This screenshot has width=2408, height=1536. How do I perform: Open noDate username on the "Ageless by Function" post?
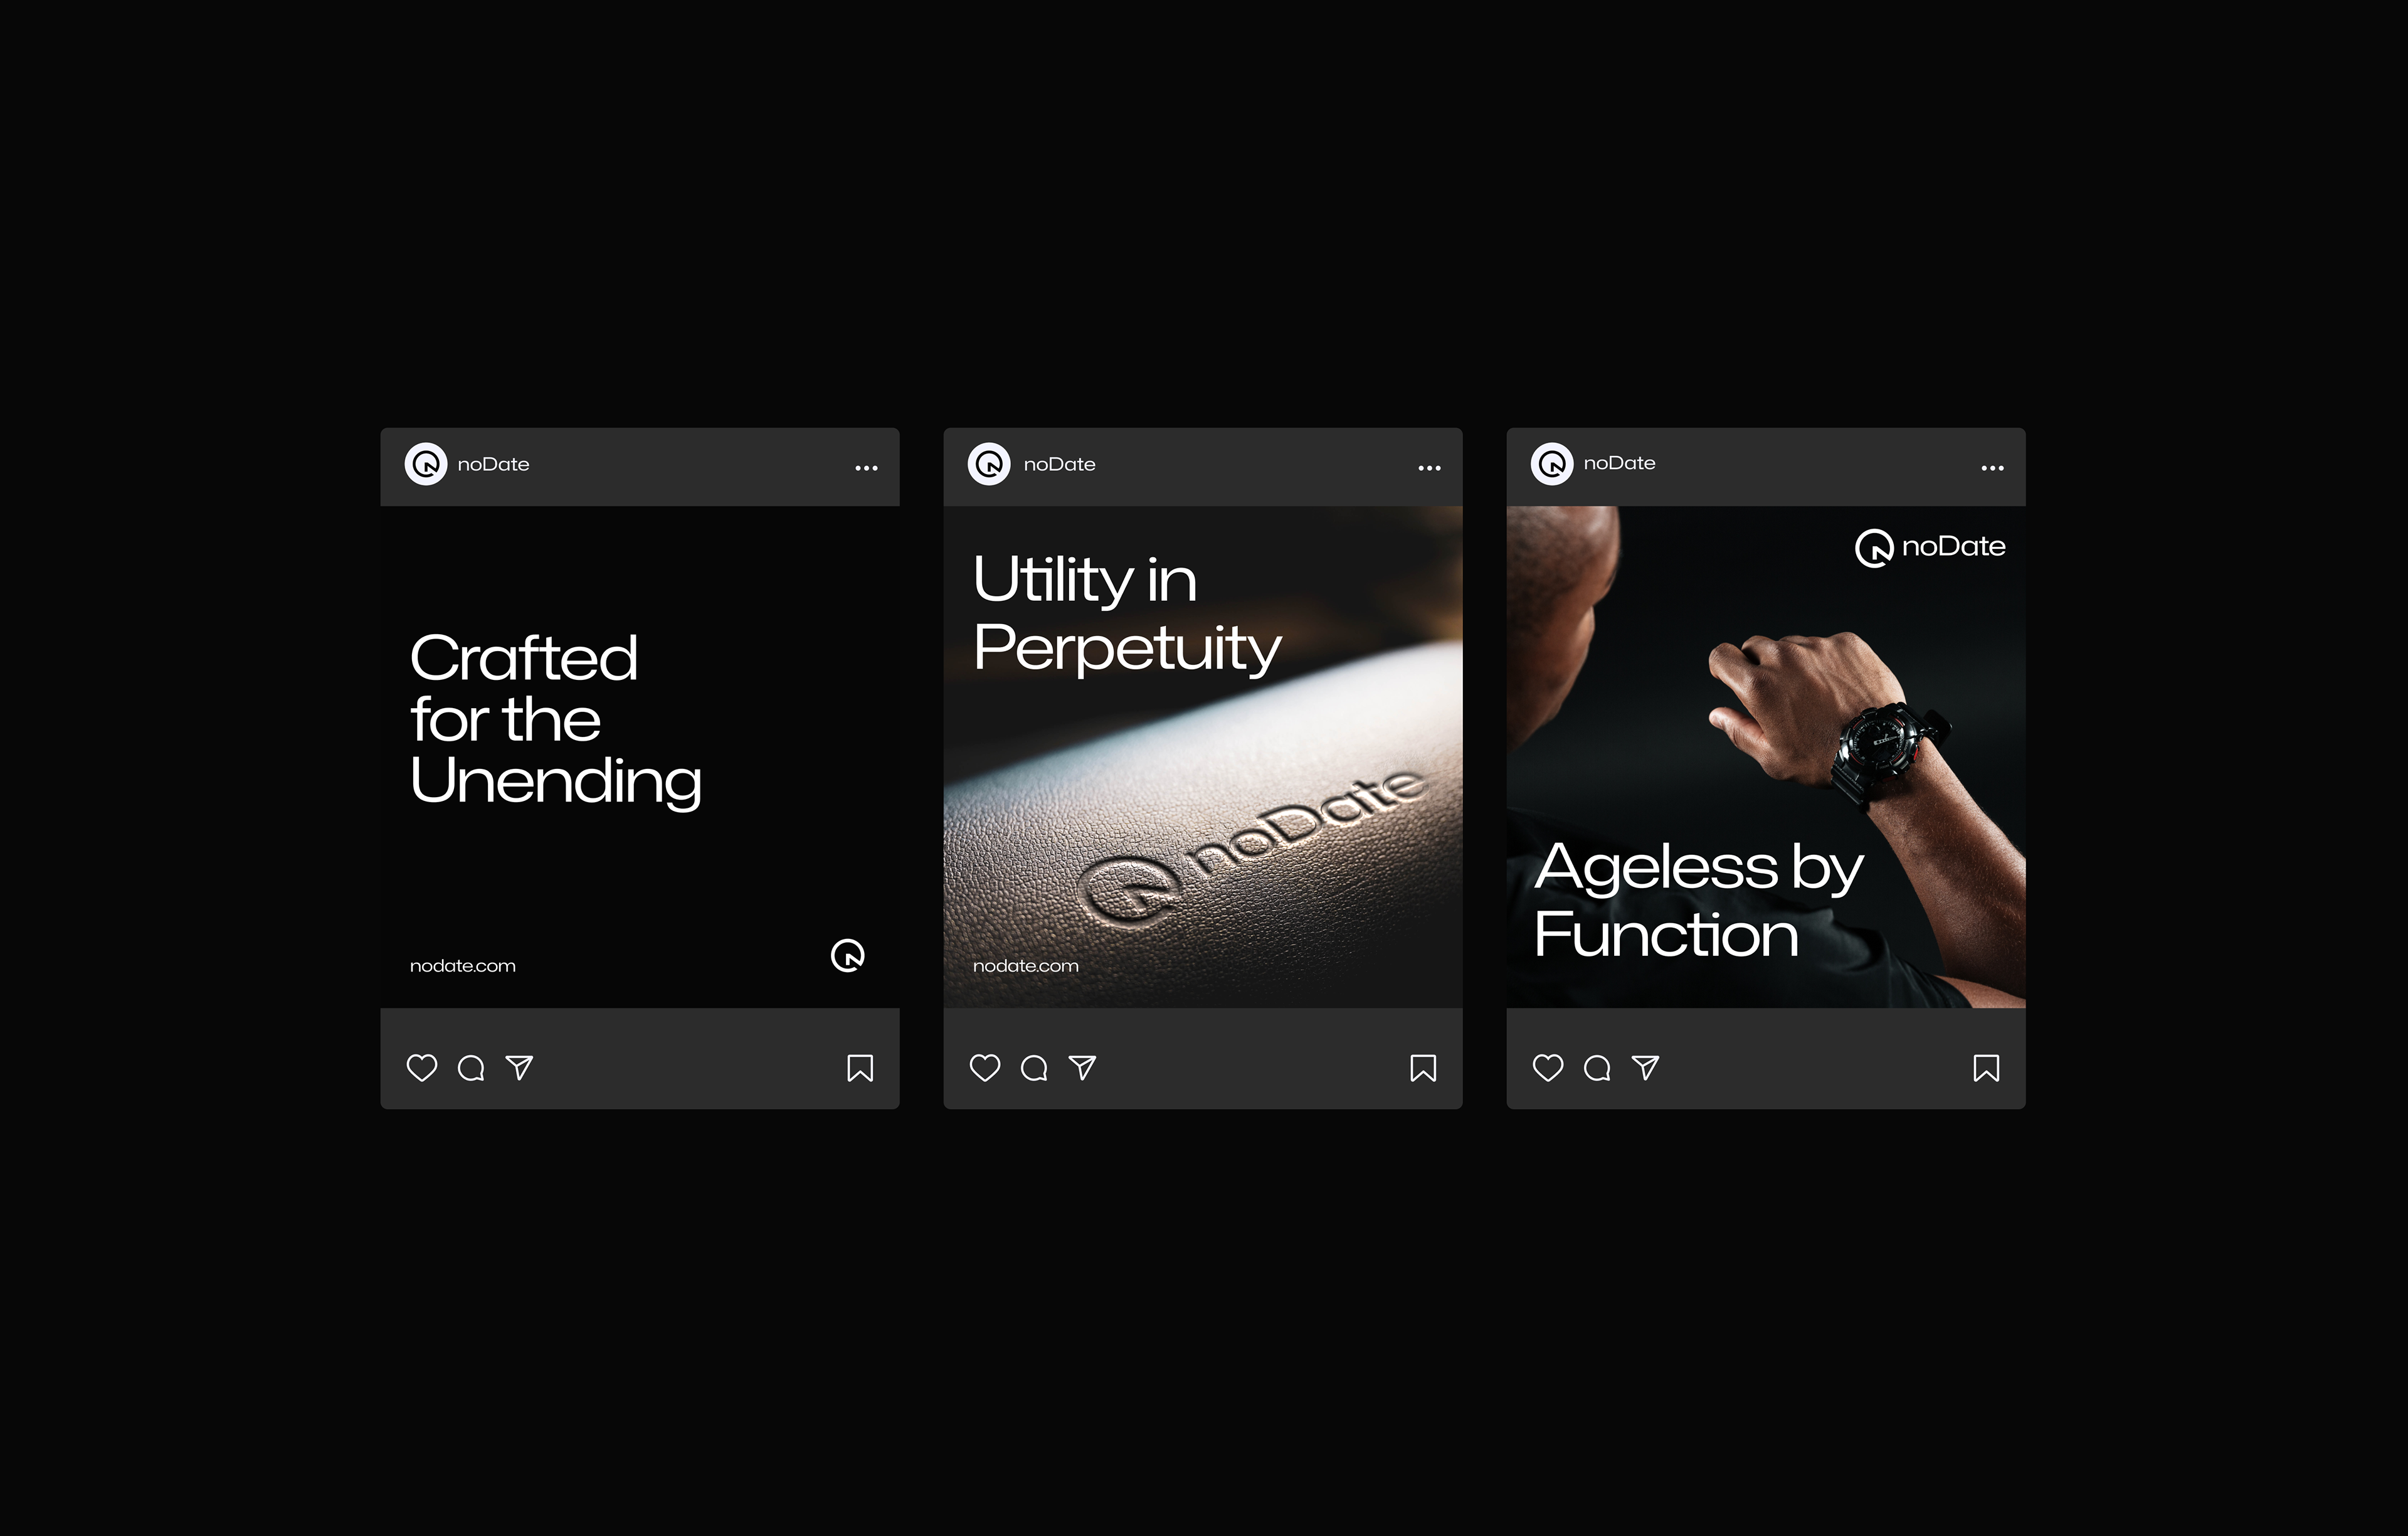pos(1619,463)
